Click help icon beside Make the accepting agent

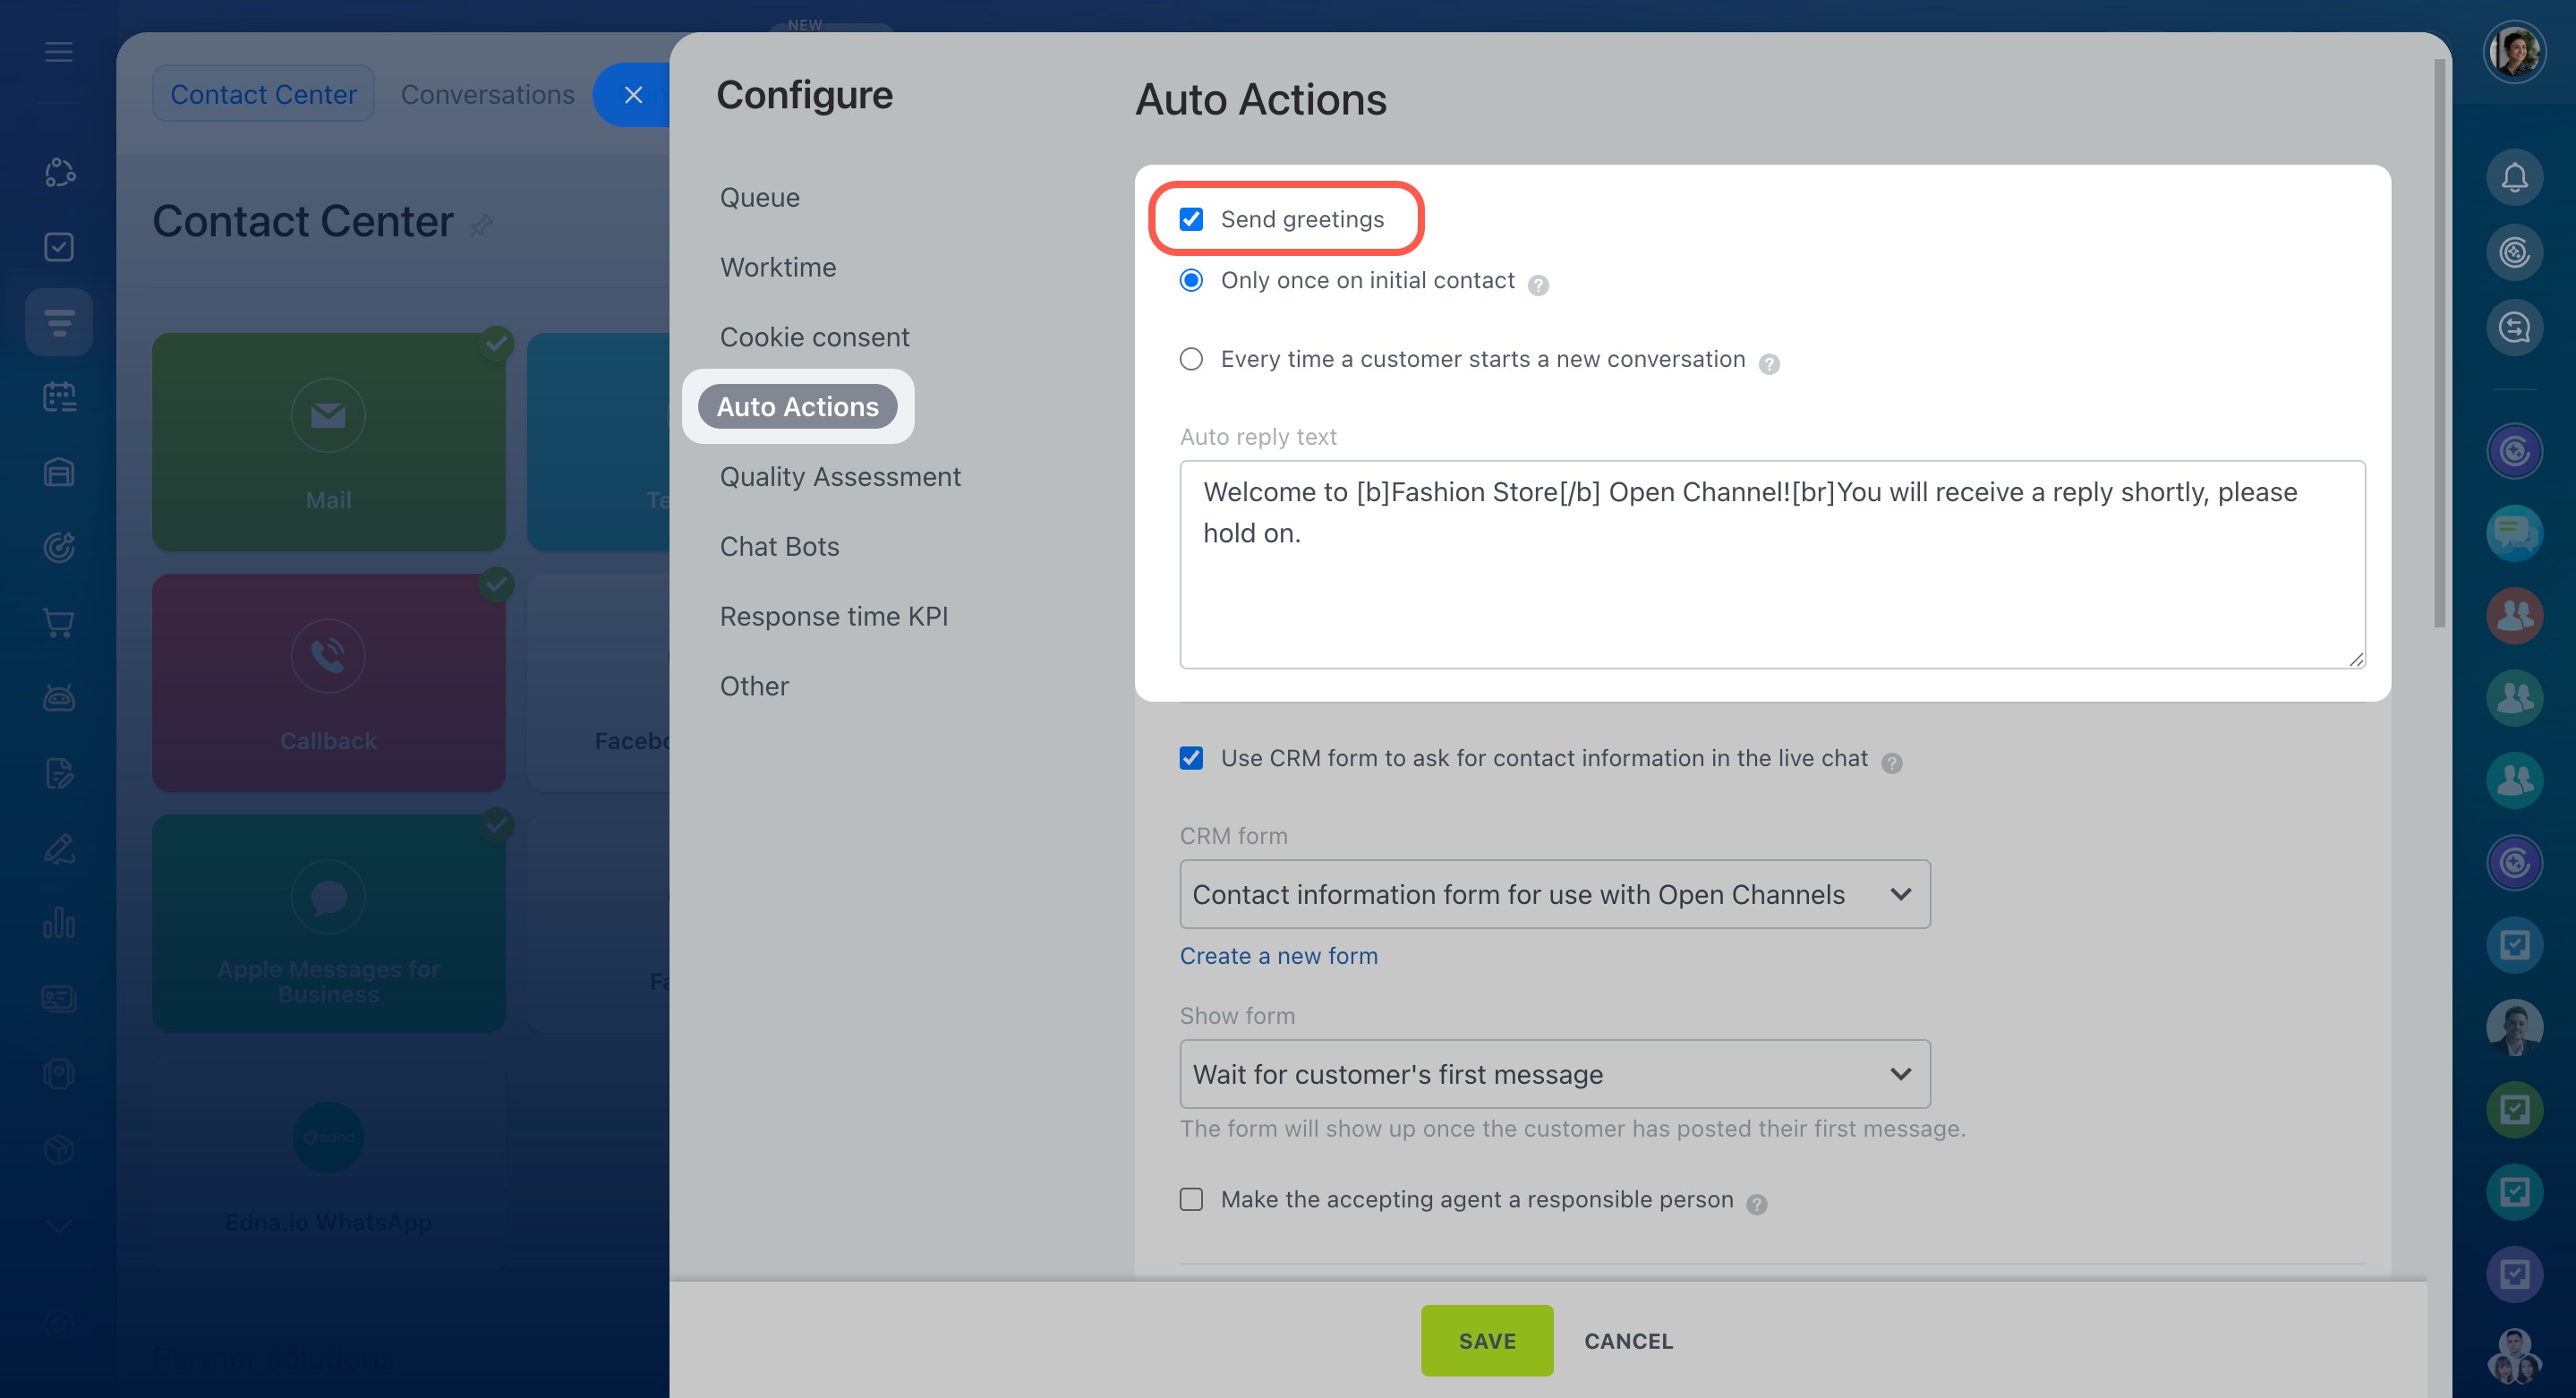(x=1757, y=1204)
